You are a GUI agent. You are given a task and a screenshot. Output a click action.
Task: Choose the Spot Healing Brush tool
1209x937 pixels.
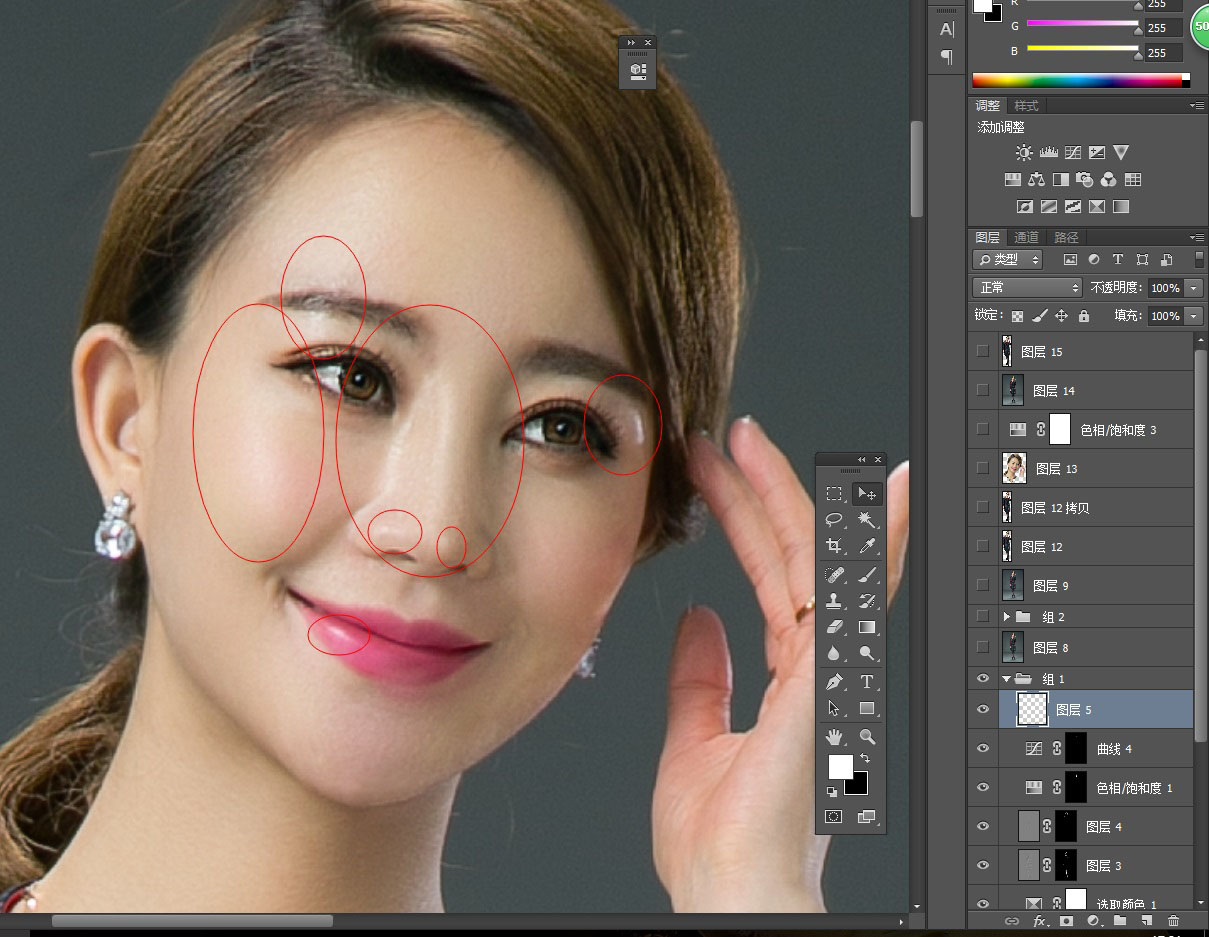coord(833,575)
